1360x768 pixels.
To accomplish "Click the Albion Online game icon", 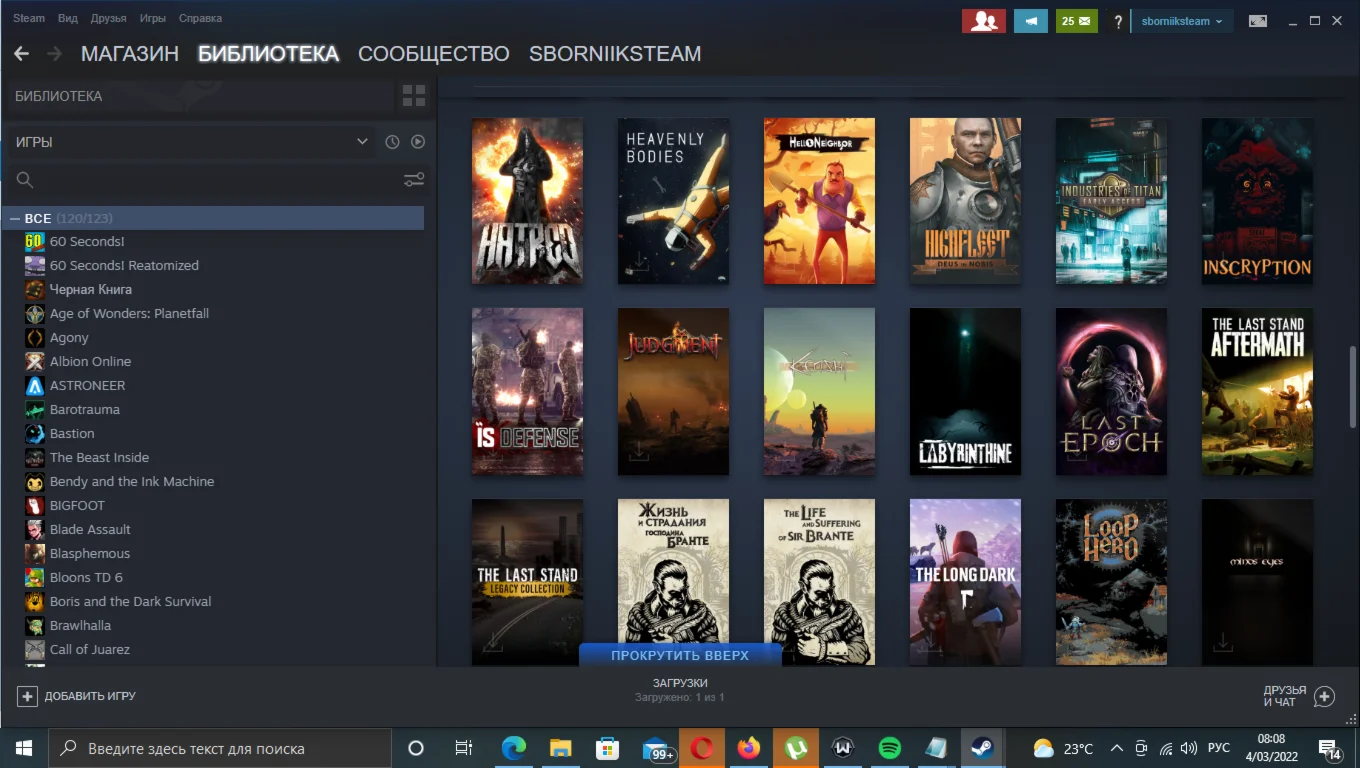I will click(35, 361).
